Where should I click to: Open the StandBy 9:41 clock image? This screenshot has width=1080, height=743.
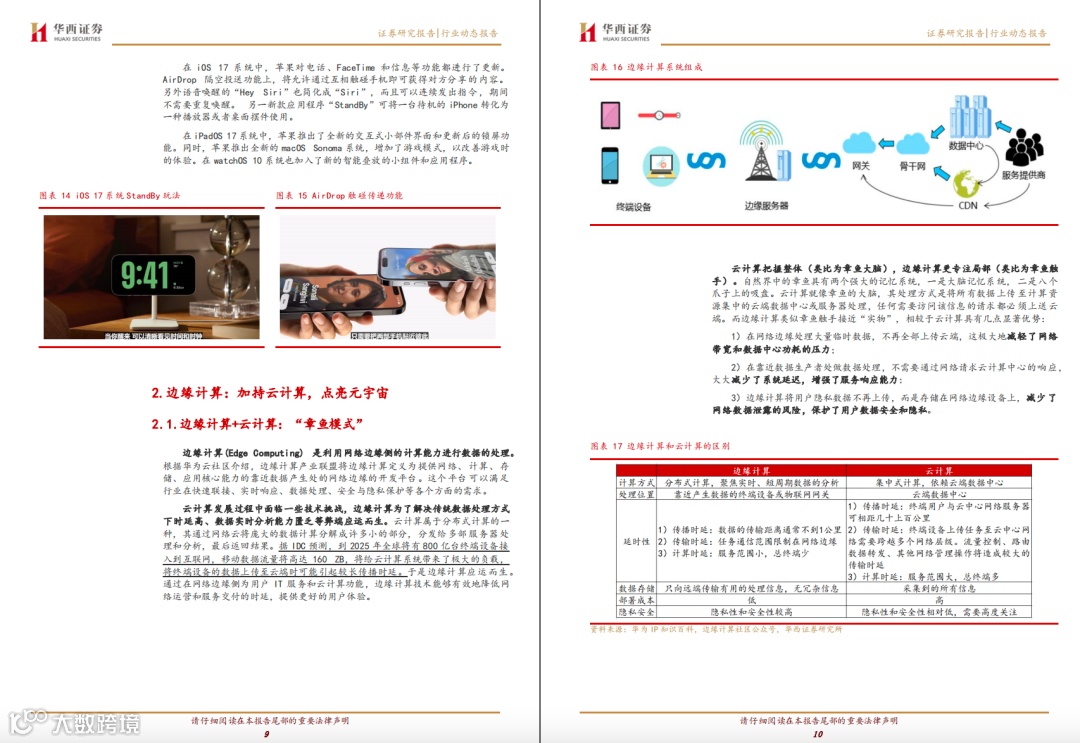tap(152, 277)
